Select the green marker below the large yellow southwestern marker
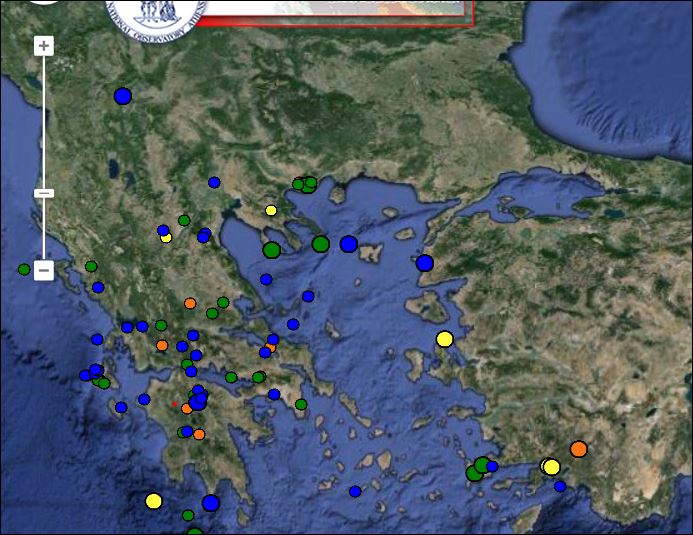 pos(188,515)
